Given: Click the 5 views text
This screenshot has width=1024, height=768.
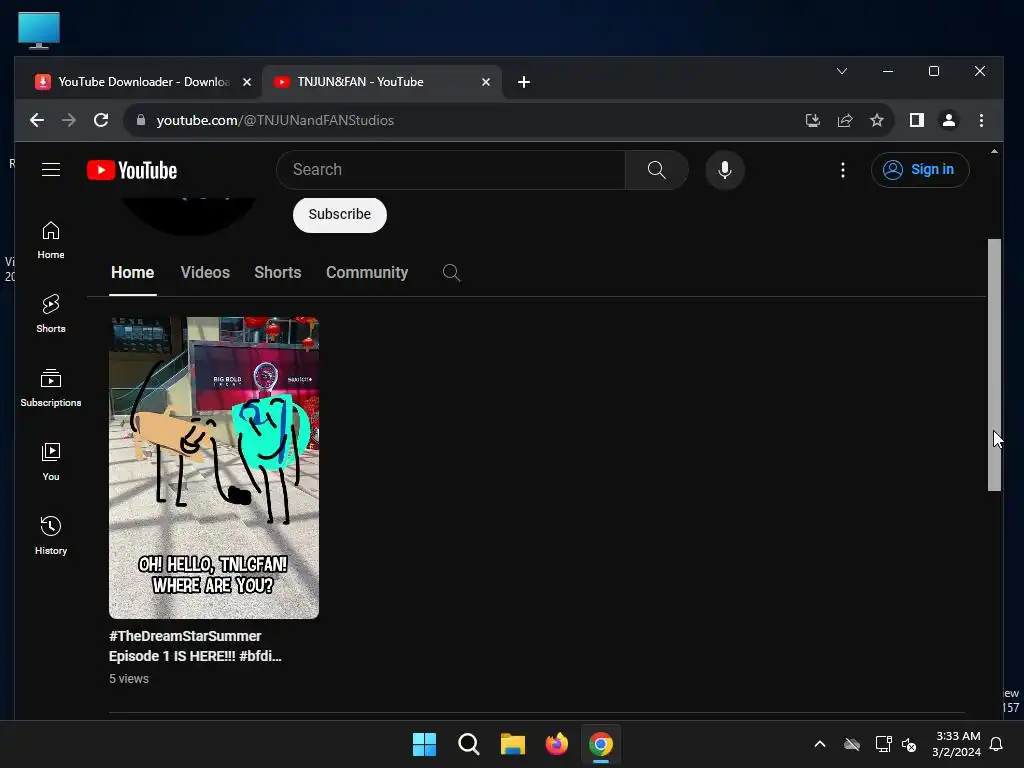Looking at the screenshot, I should [x=129, y=679].
